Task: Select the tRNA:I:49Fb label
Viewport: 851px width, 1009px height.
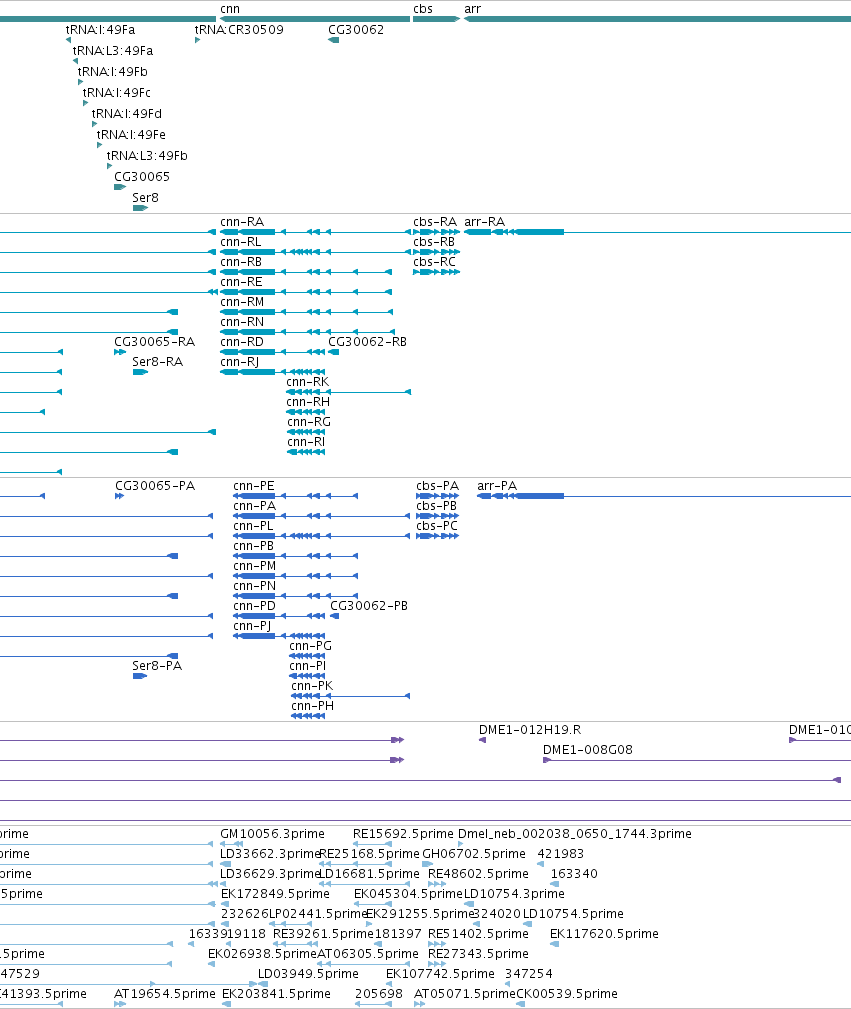Action: (x=113, y=71)
